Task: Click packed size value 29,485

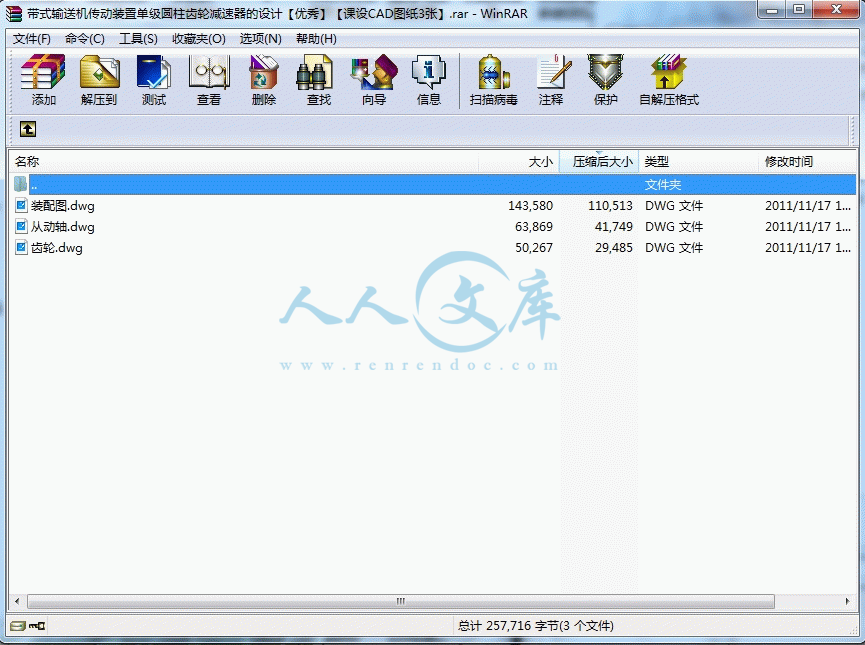Action: click(613, 248)
